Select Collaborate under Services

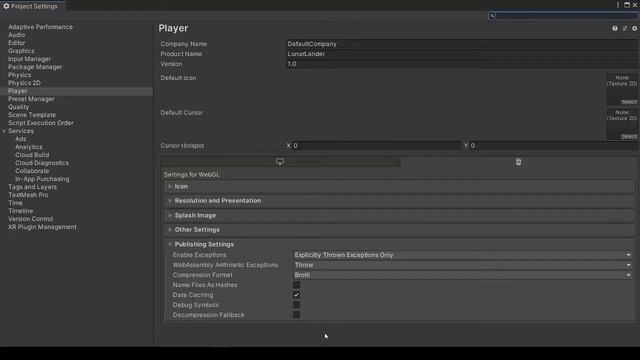pos(32,171)
